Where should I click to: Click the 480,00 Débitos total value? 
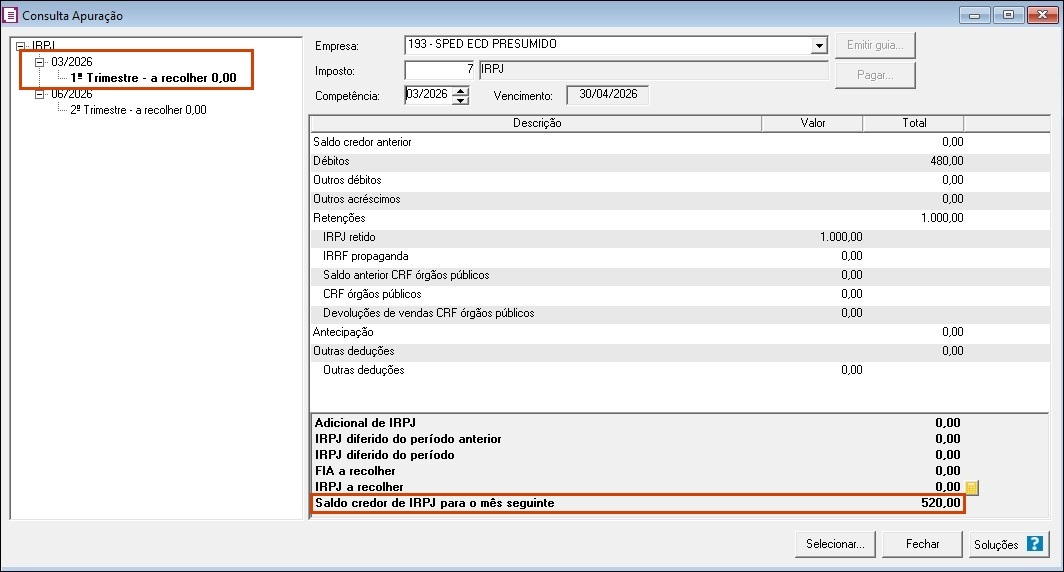click(x=947, y=161)
